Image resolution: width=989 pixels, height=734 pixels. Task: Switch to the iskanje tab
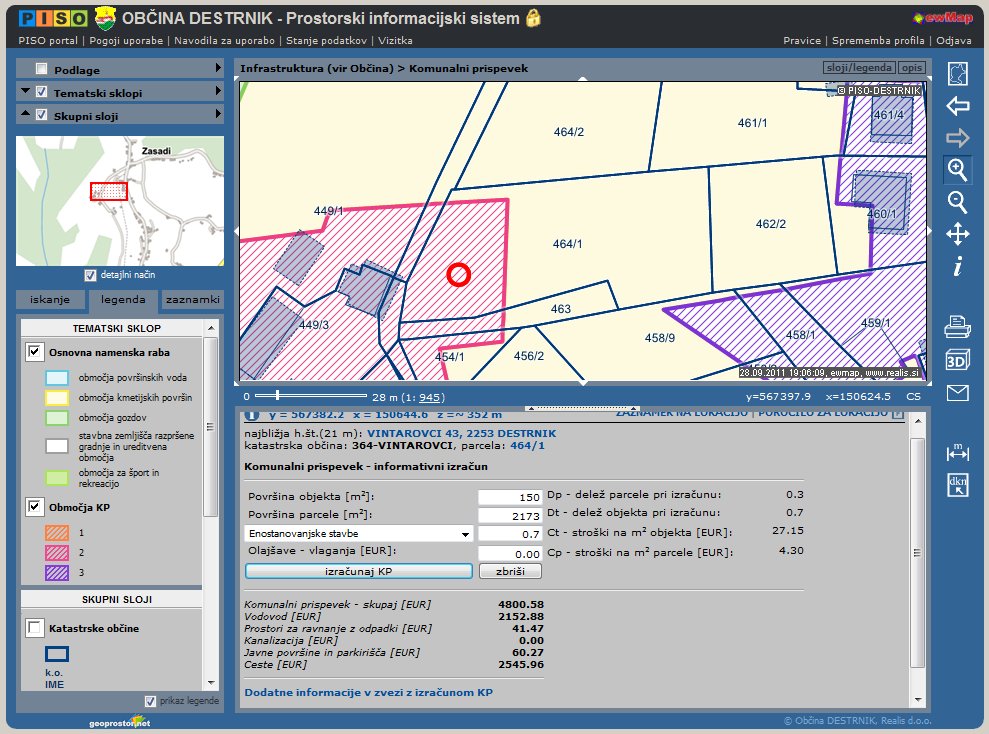(x=50, y=300)
